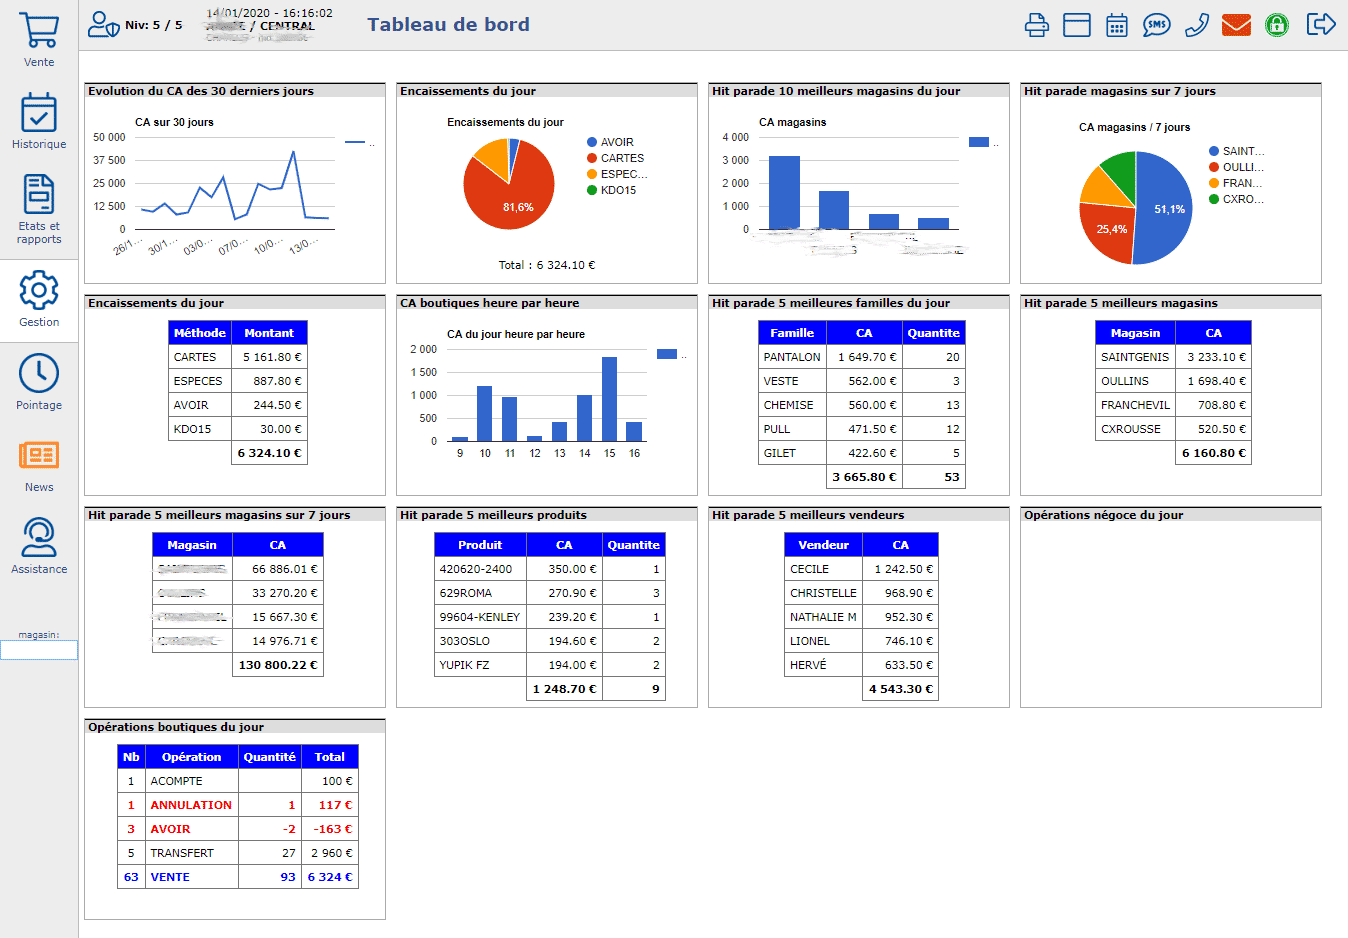1348x938 pixels.
Task: Open the window layout icon
Action: pos(1077,25)
